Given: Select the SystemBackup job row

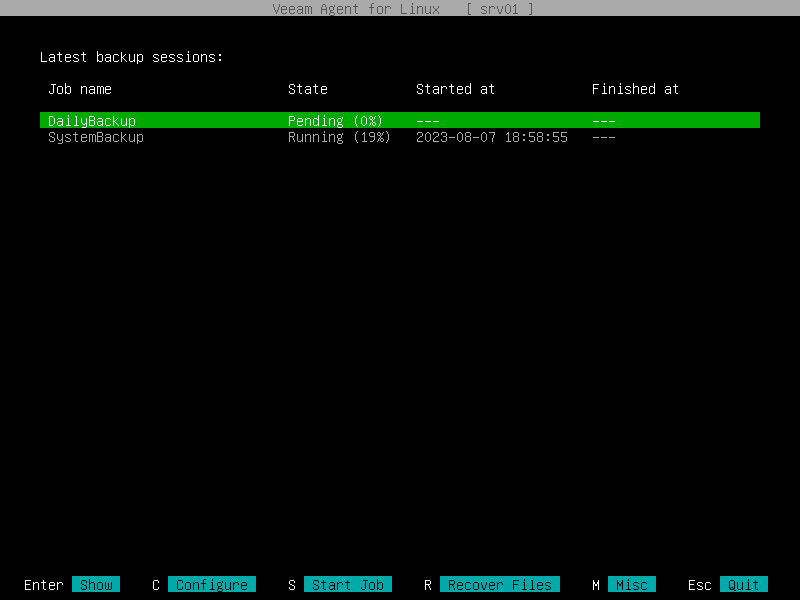Looking at the screenshot, I should (95, 137).
